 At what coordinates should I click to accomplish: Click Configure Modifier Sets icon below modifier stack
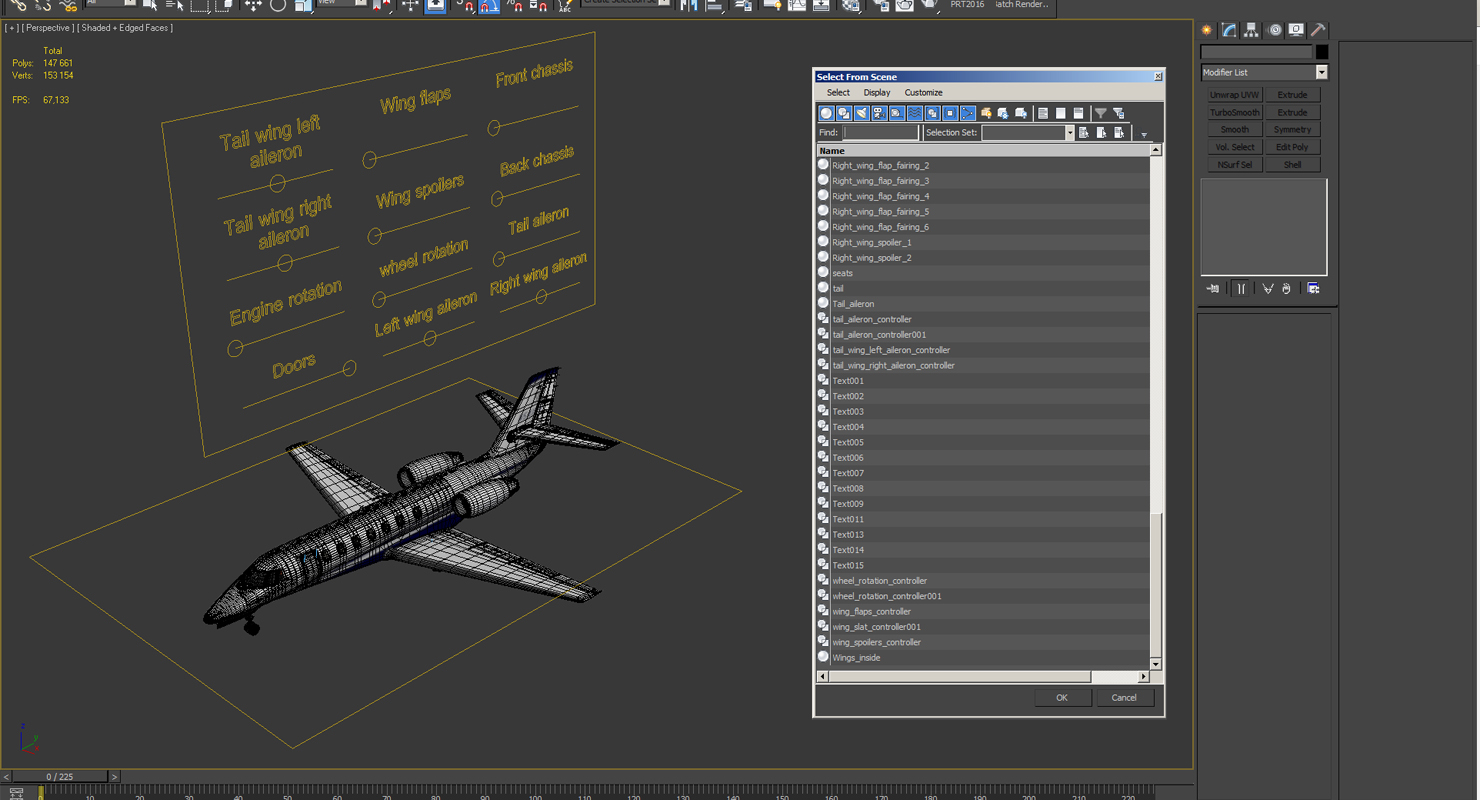click(x=1313, y=288)
